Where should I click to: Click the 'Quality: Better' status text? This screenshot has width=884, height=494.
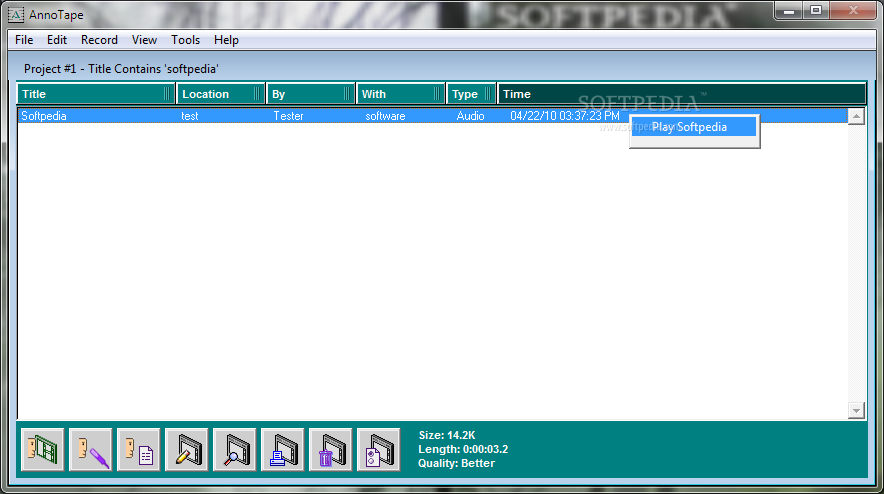(457, 464)
